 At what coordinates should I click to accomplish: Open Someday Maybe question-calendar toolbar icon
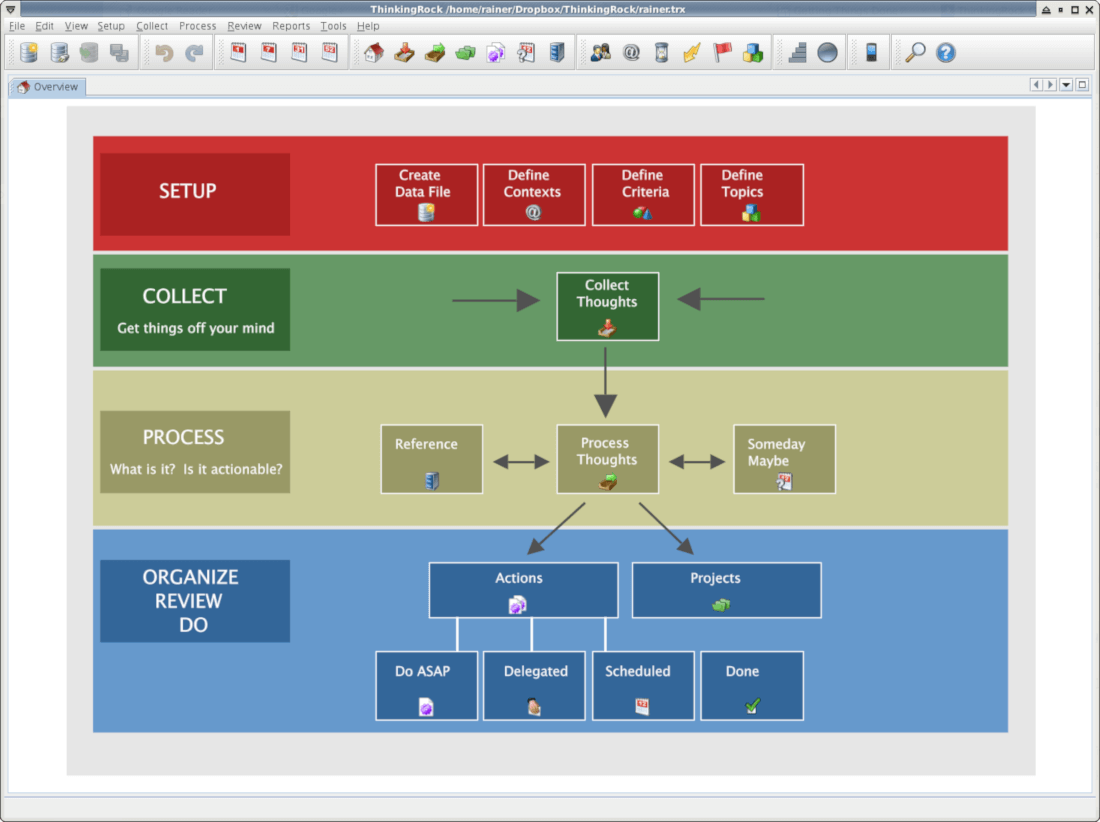point(526,53)
